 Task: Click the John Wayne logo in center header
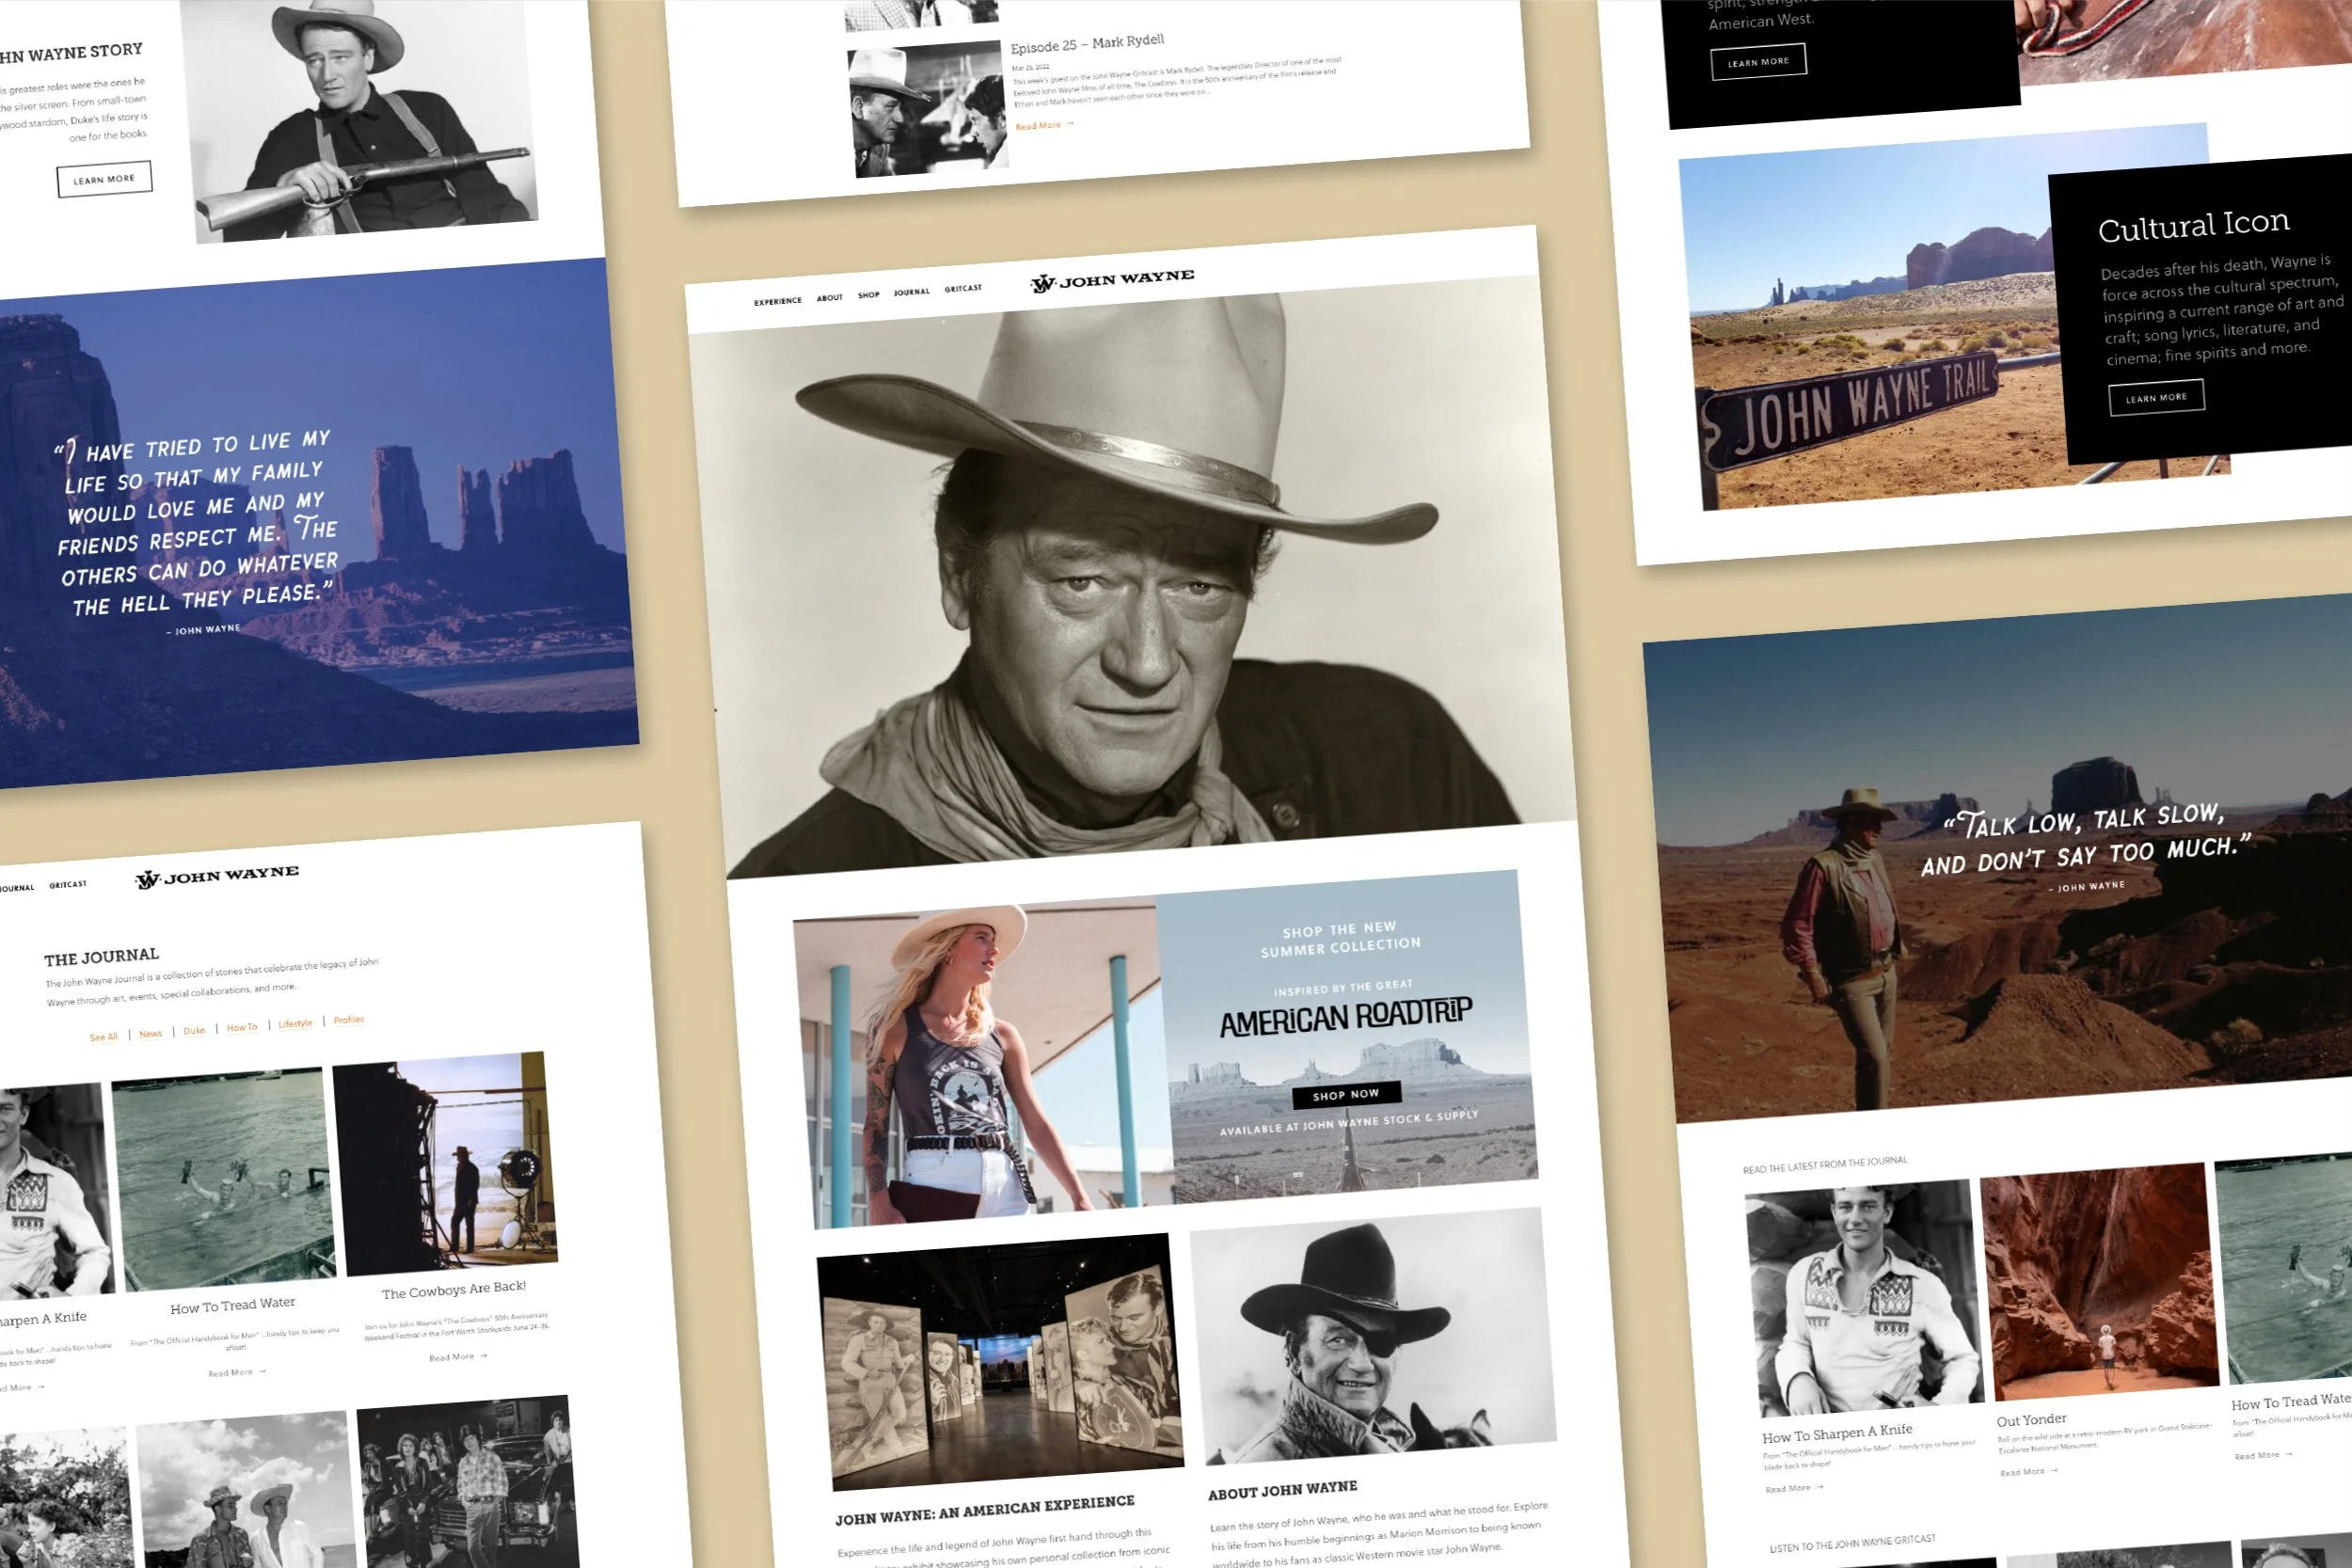(x=1112, y=280)
